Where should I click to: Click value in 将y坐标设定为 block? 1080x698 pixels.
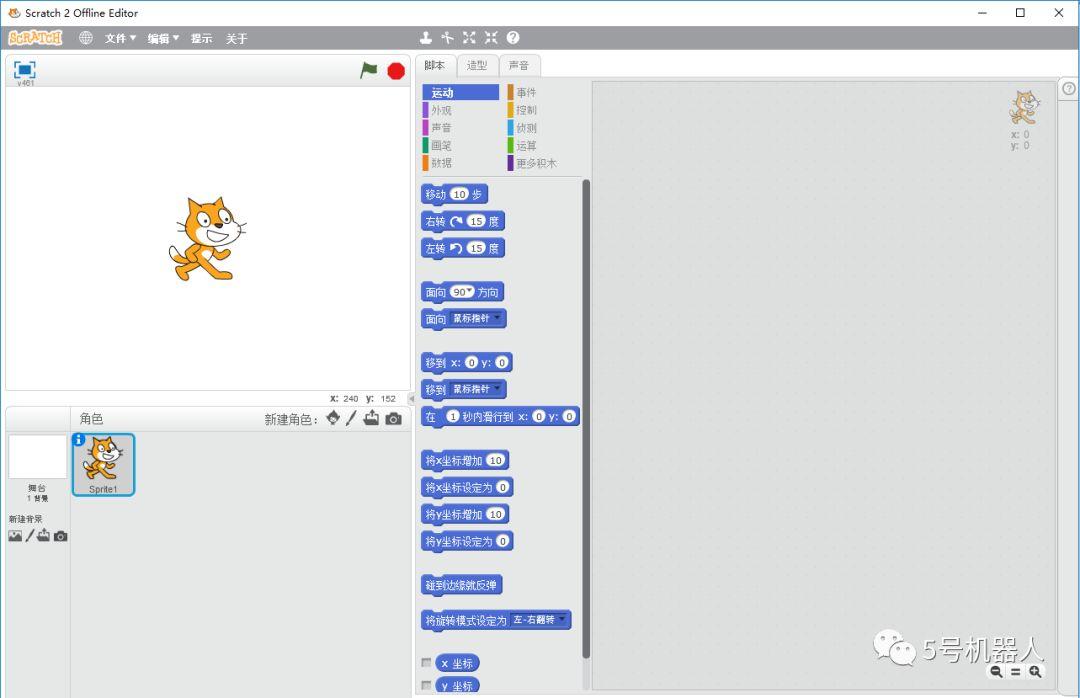[503, 541]
